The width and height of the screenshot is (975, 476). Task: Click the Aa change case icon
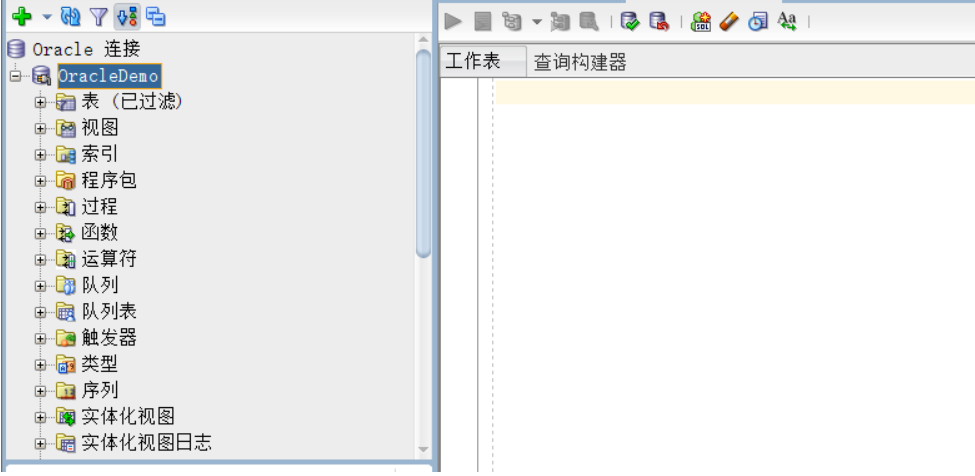click(x=787, y=22)
